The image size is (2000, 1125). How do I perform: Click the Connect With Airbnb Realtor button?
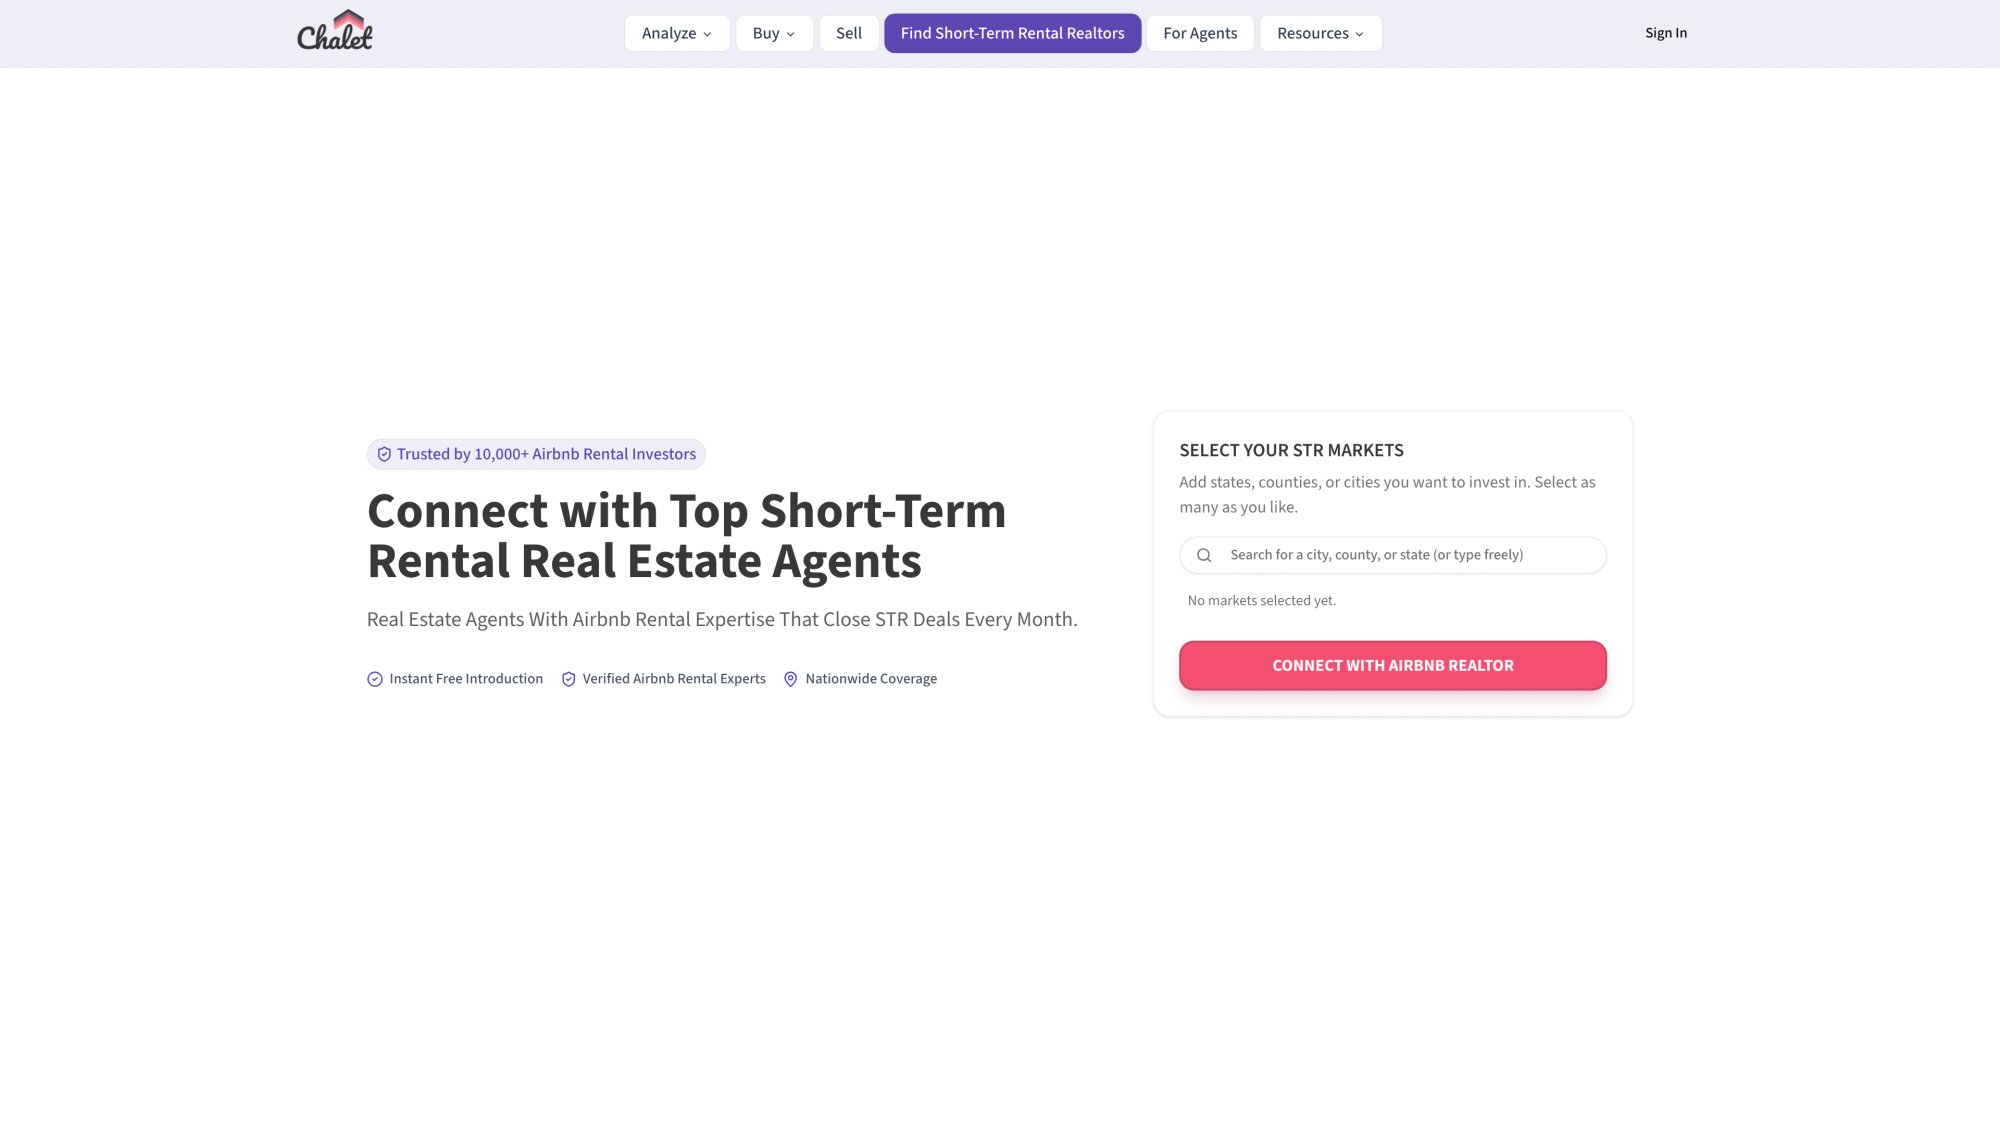pyautogui.click(x=1392, y=665)
